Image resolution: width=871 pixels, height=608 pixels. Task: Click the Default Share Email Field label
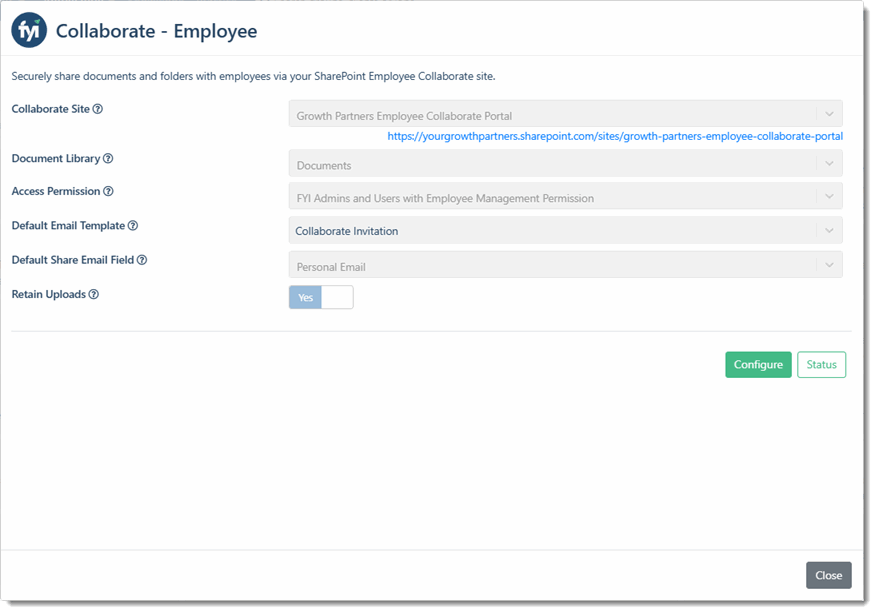tap(73, 260)
